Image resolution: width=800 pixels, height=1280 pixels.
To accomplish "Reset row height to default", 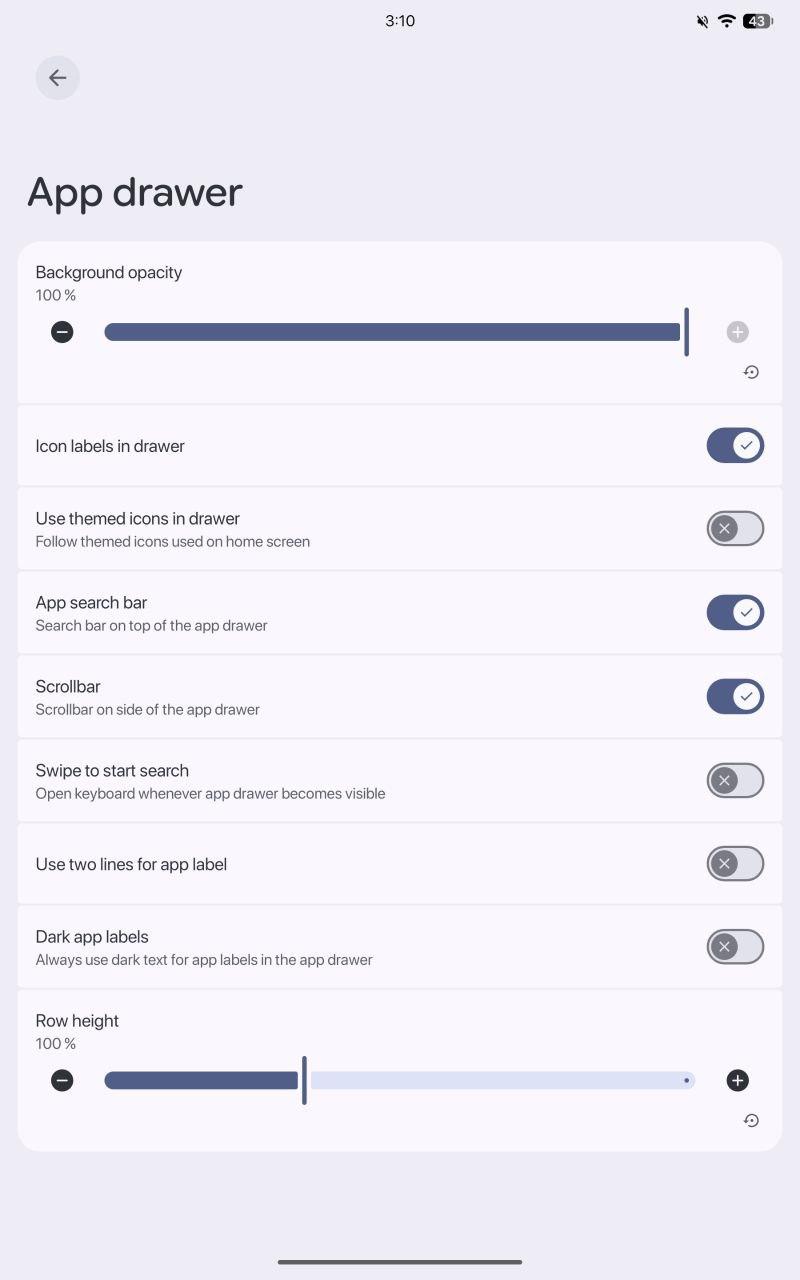I will tap(751, 1120).
